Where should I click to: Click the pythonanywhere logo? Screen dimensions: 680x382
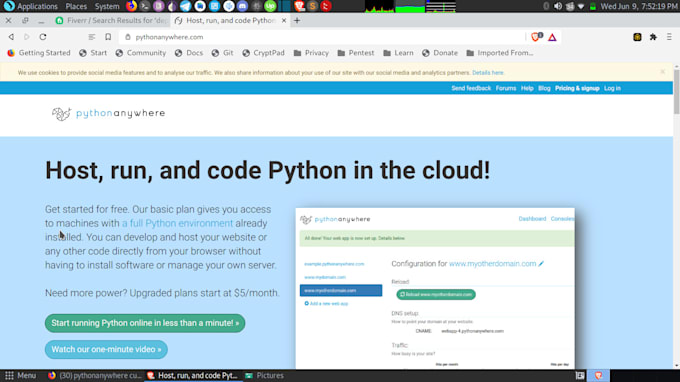tap(108, 114)
